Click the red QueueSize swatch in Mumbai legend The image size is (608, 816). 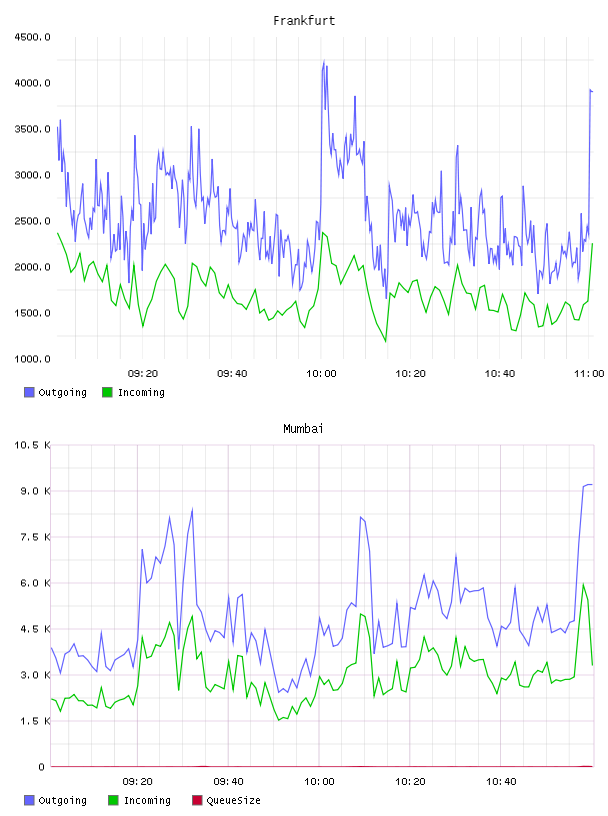(x=197, y=800)
